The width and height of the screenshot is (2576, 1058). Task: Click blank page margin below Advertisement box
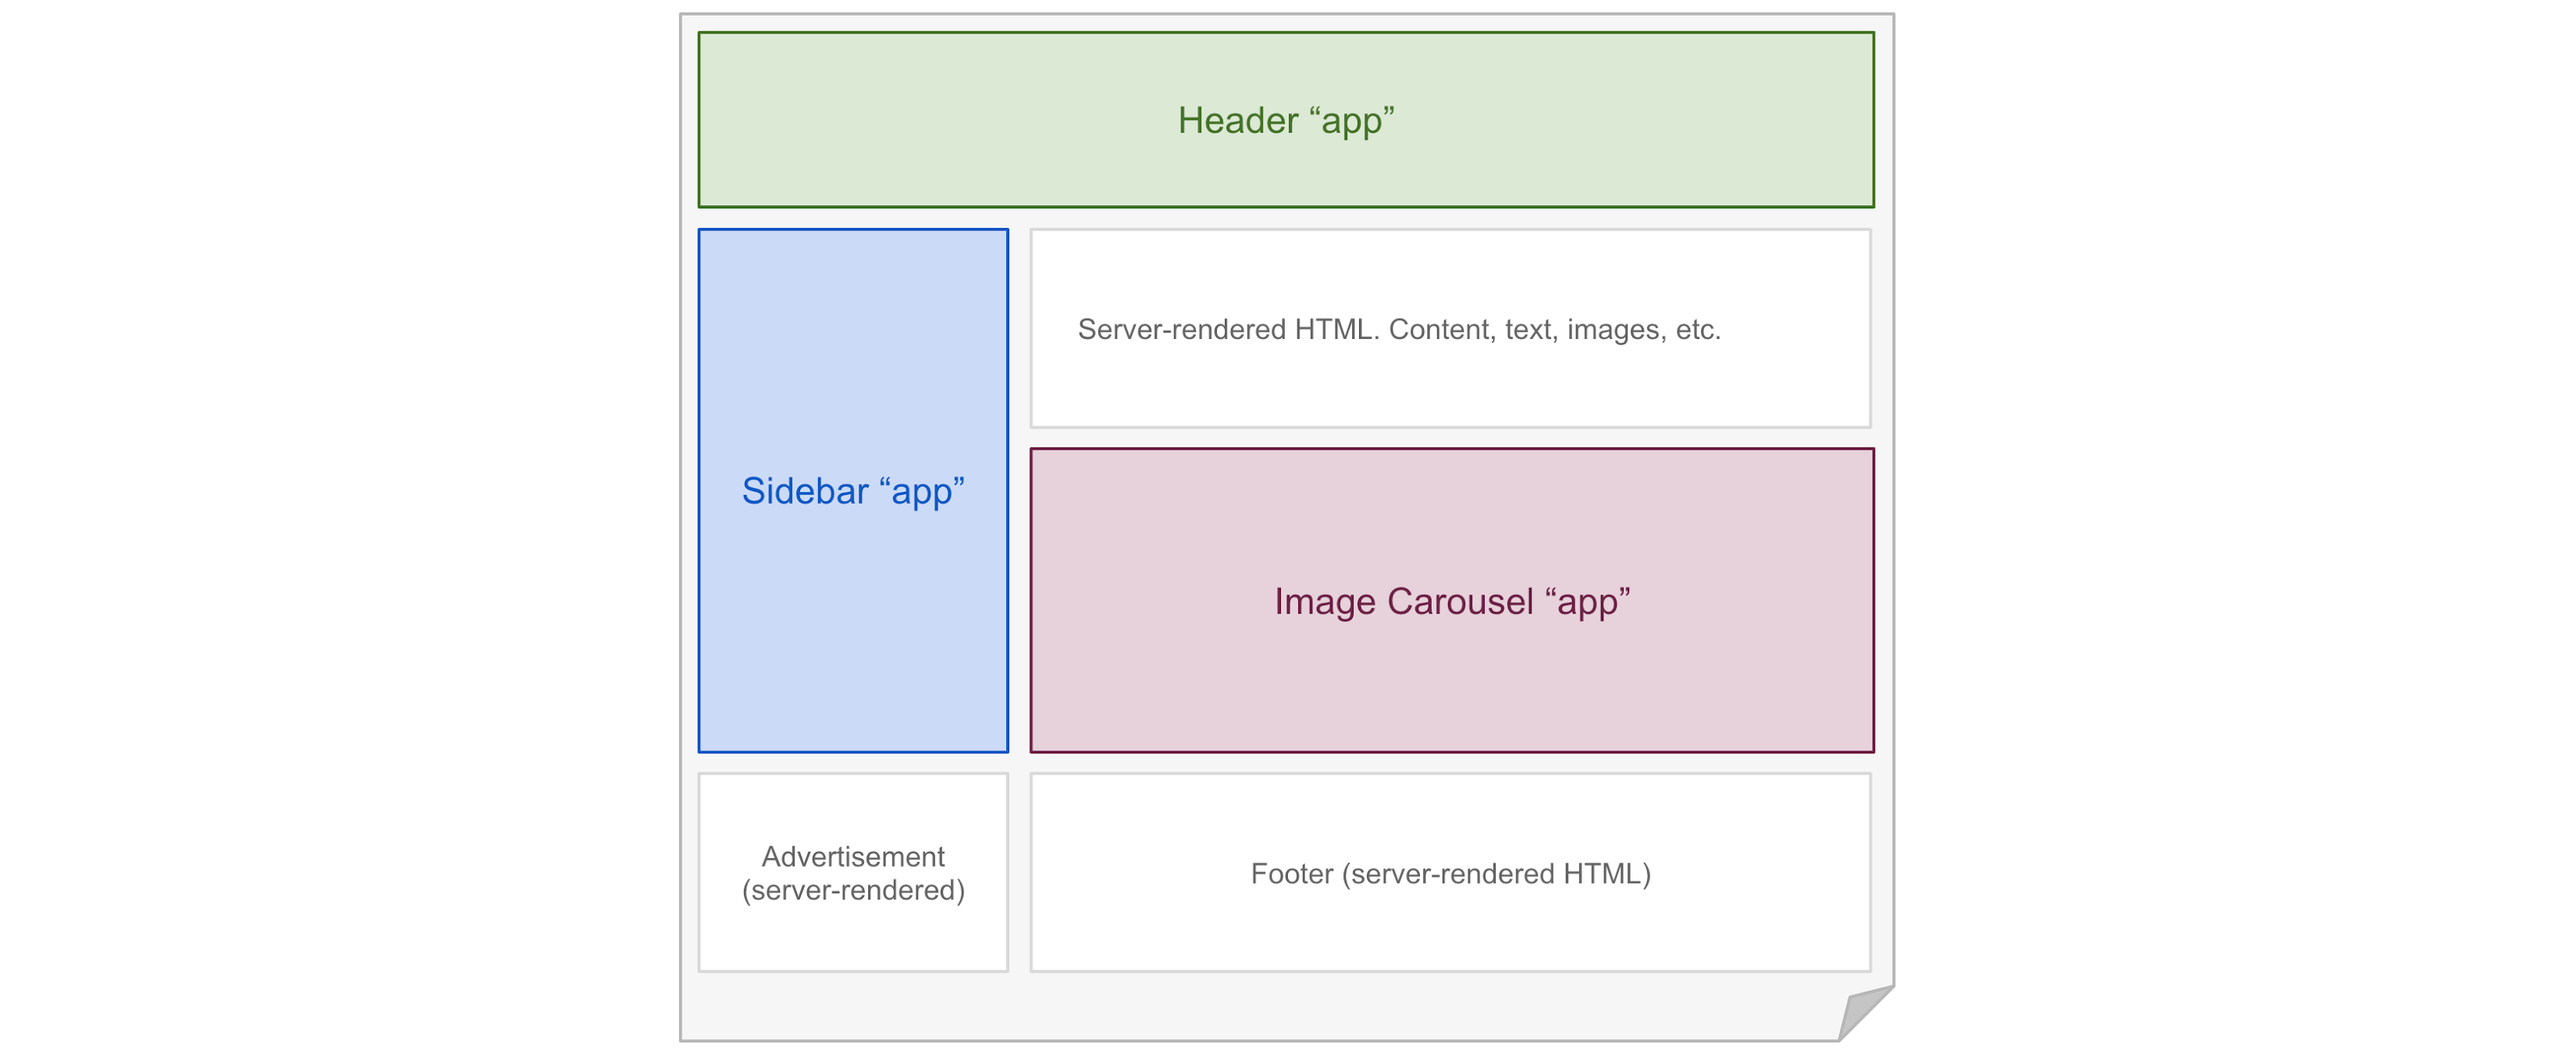(x=852, y=1005)
